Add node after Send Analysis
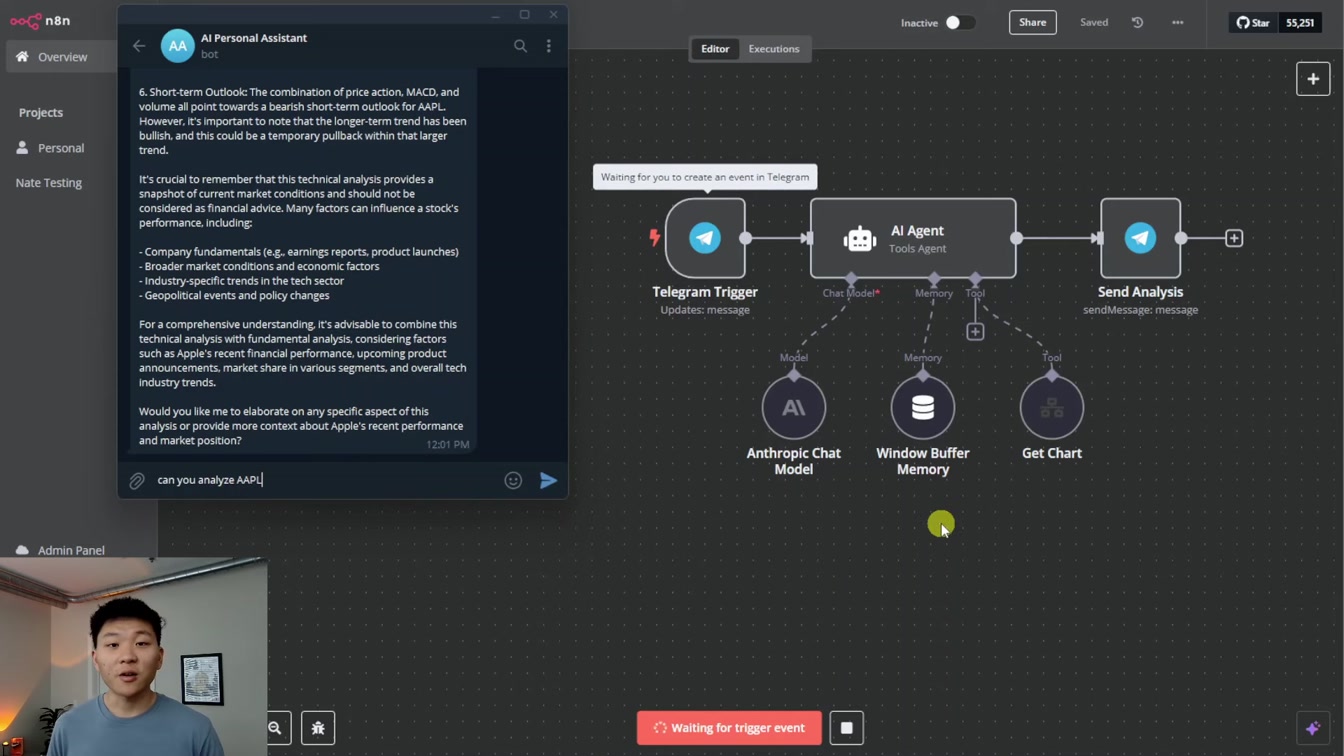Viewport: 1344px width, 756px height. pos(1234,238)
